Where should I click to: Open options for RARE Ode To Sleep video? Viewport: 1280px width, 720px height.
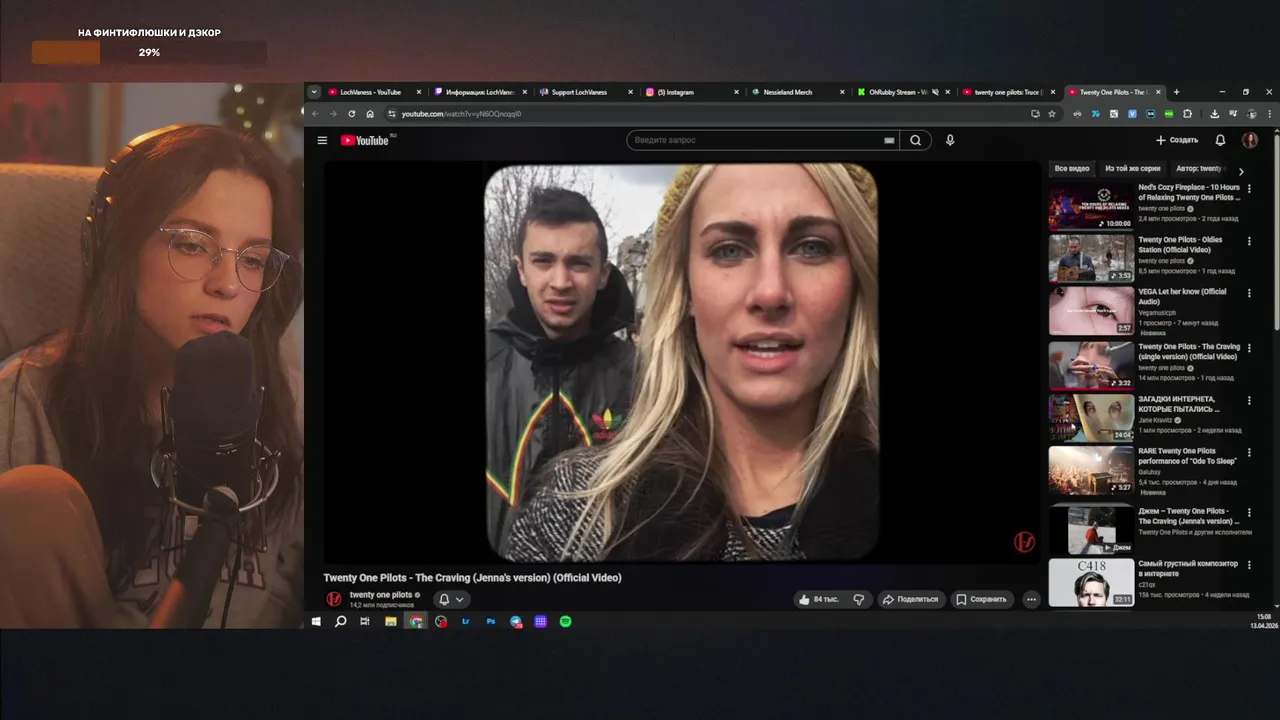click(x=1249, y=451)
